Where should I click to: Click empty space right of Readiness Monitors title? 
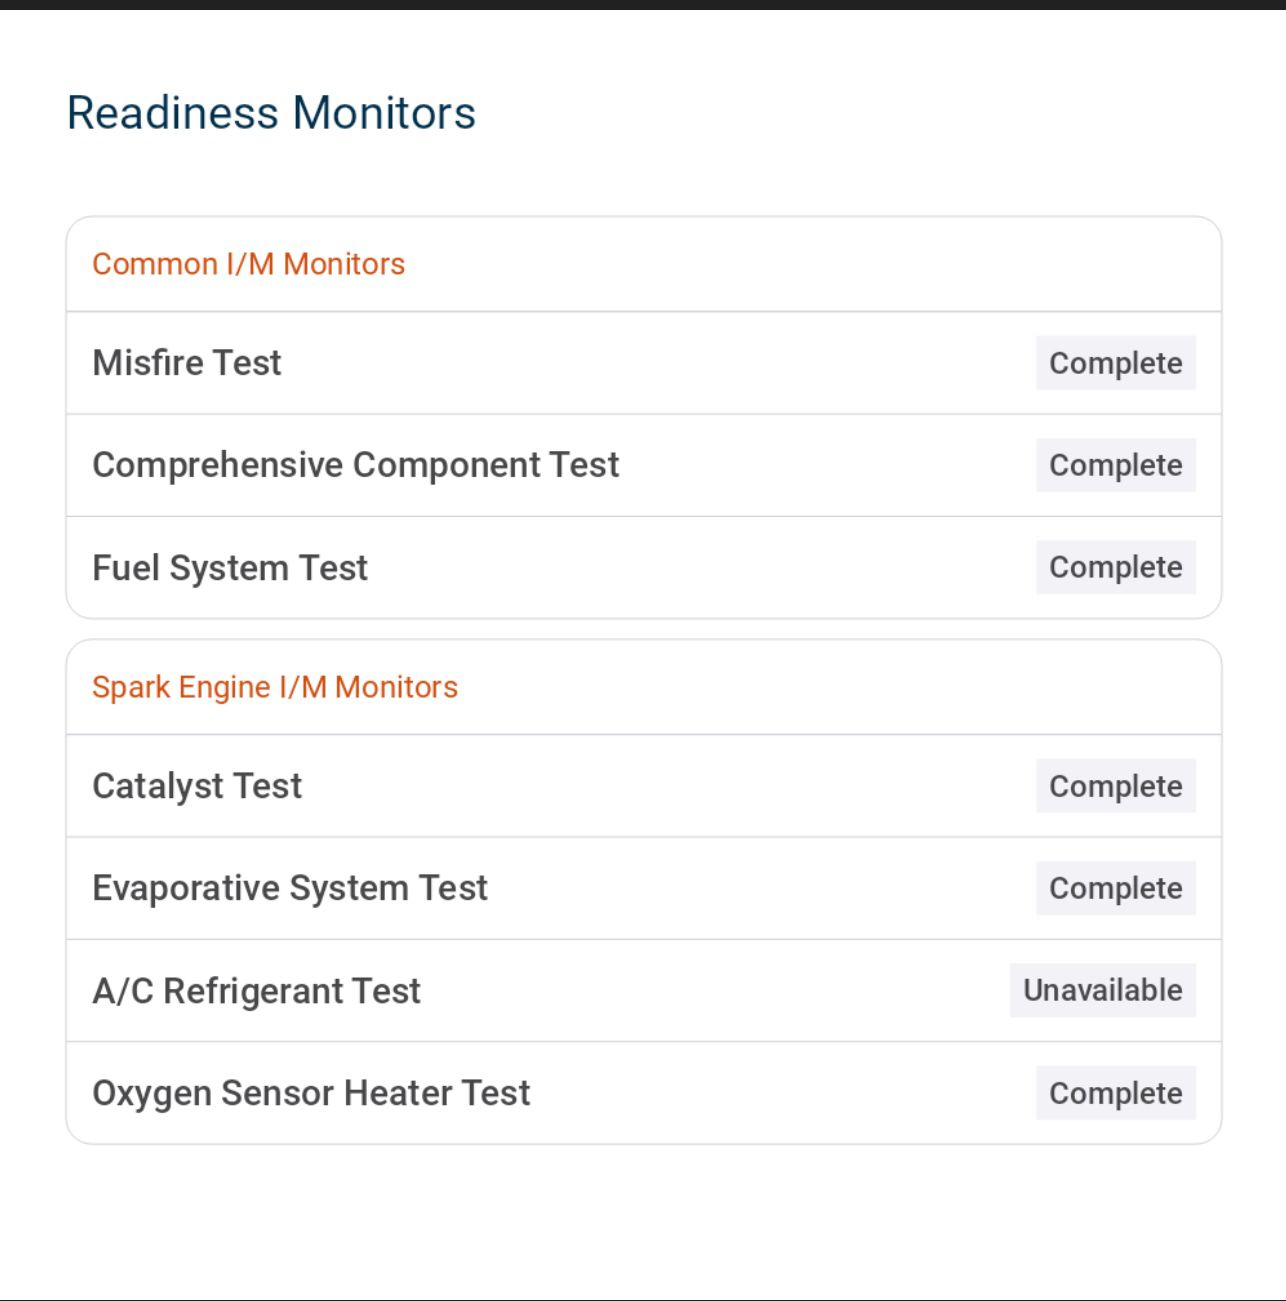(x=850, y=113)
